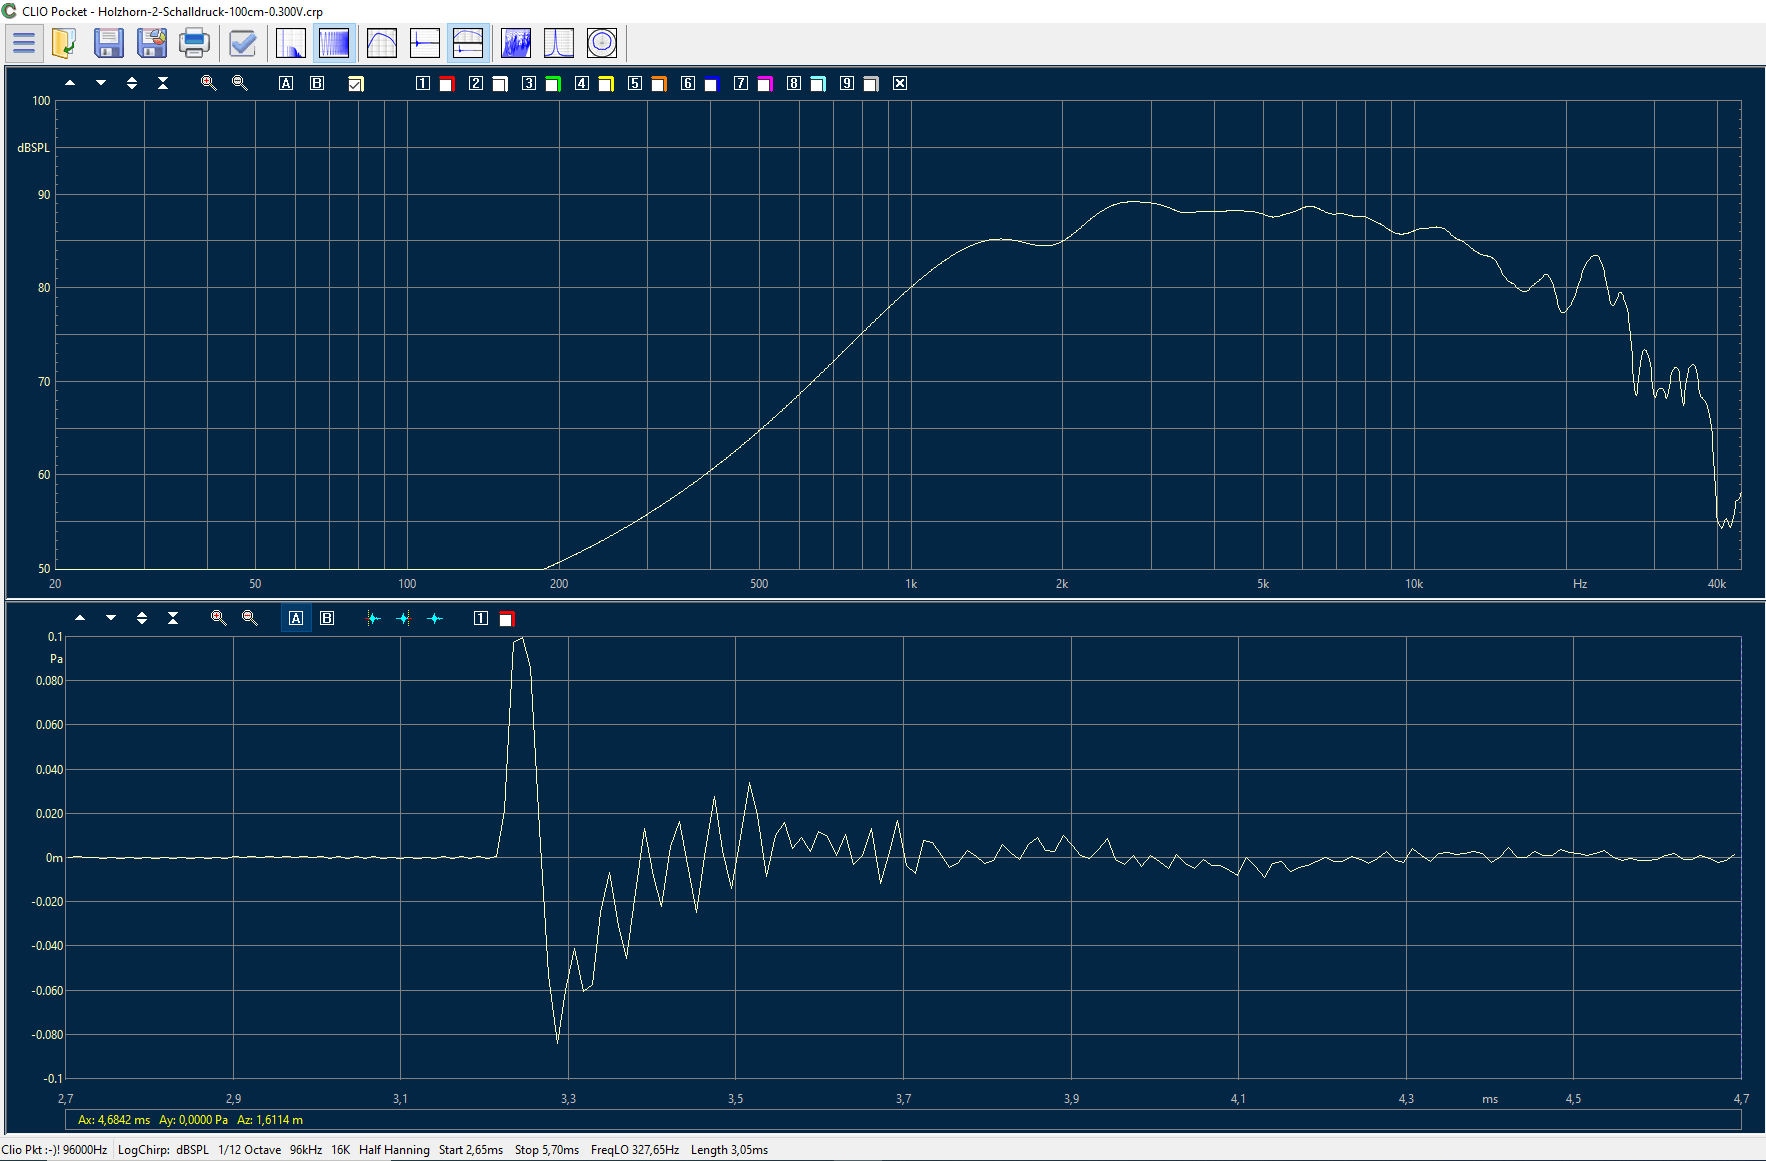Viewport: 1766px width, 1161px height.
Task: Store curve in overlay slot 1
Action: pos(423,83)
